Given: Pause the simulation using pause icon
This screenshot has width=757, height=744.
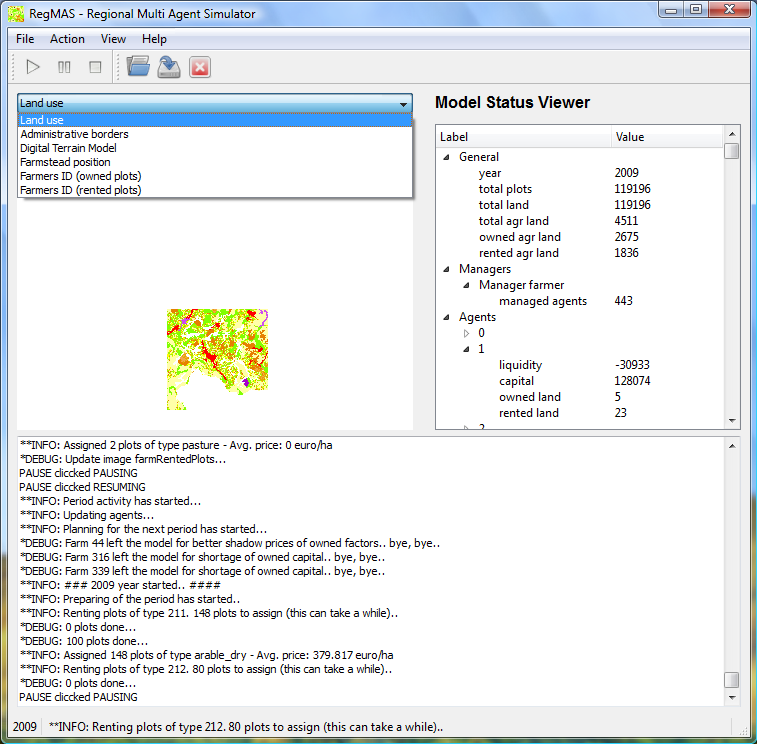Looking at the screenshot, I should 64,67.
